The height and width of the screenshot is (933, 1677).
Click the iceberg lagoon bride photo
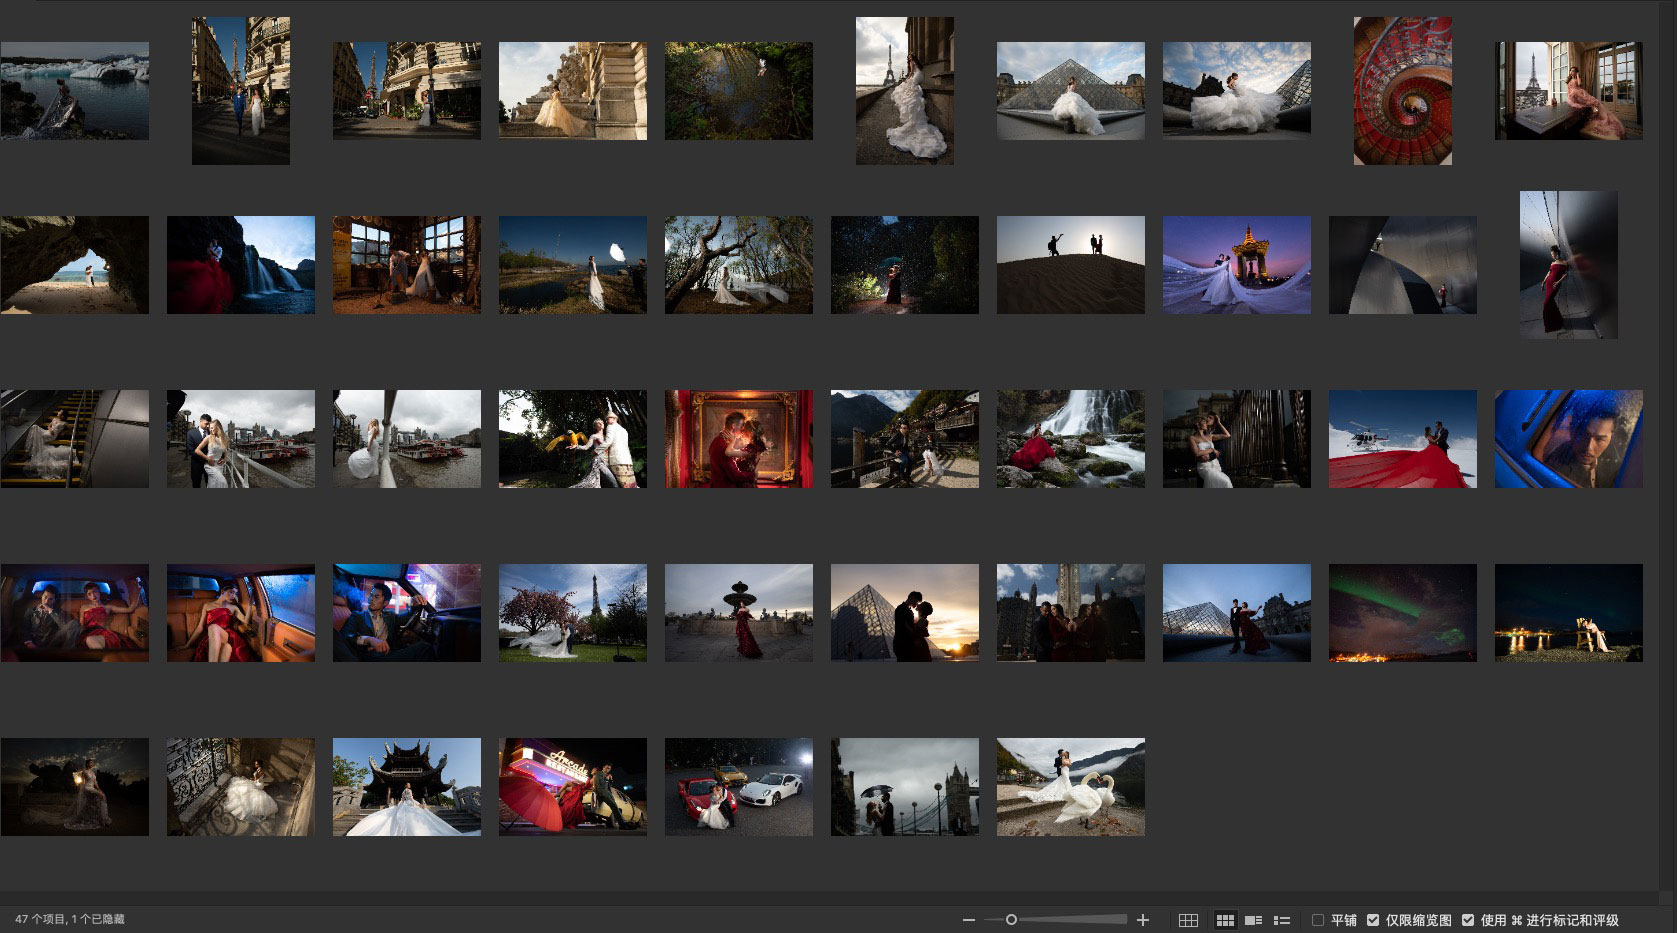(75, 91)
